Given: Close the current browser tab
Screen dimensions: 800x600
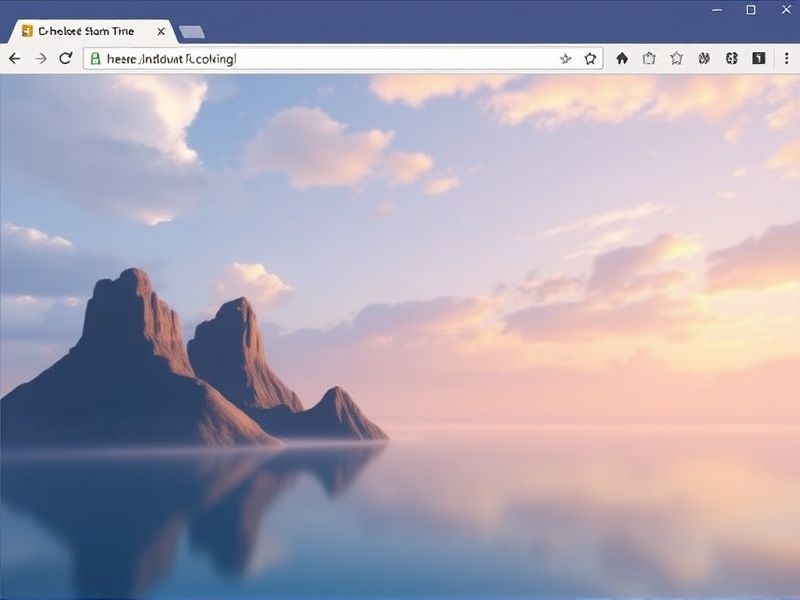Looking at the screenshot, I should coord(160,31).
